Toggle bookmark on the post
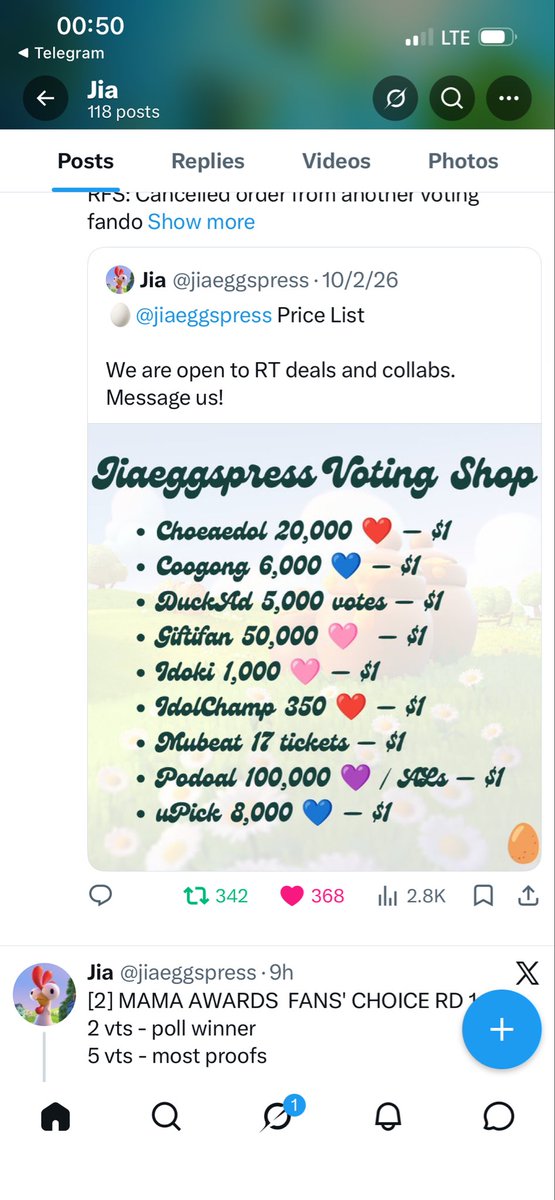555x1200 pixels. pyautogui.click(x=483, y=895)
